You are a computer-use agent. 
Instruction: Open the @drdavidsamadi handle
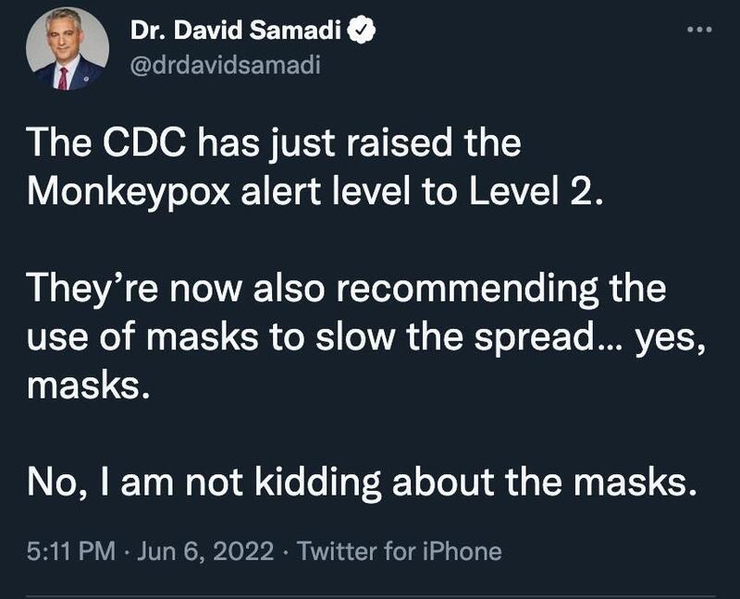[x=225, y=65]
